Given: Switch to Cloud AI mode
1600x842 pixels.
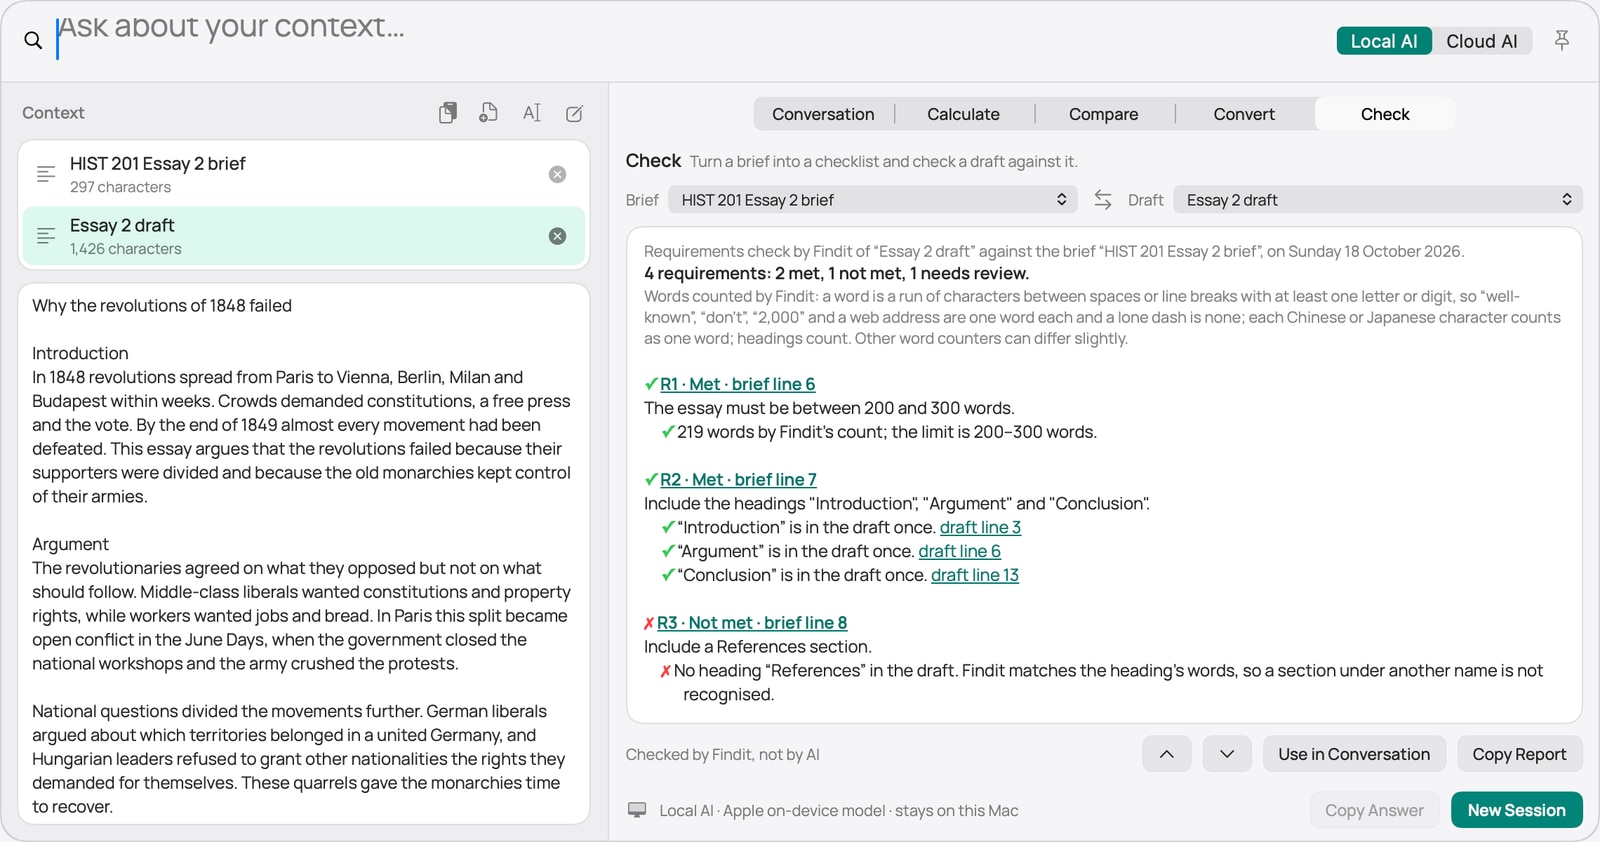Looking at the screenshot, I should [x=1482, y=41].
